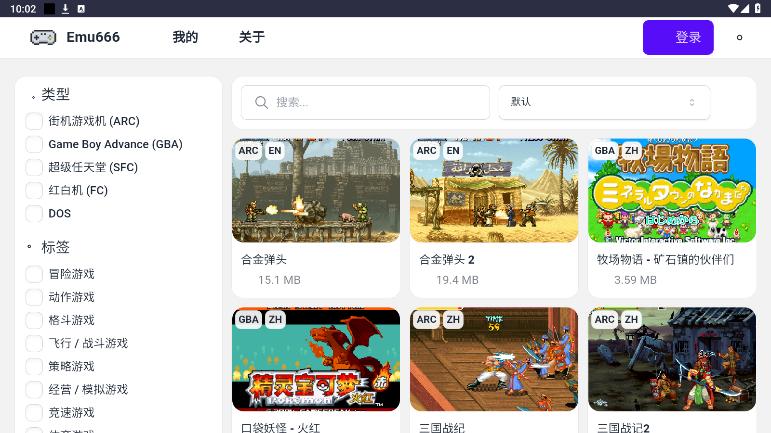Check the 超级任天堂 (SFC) checkbox
This screenshot has height=433, width=771.
(34, 167)
